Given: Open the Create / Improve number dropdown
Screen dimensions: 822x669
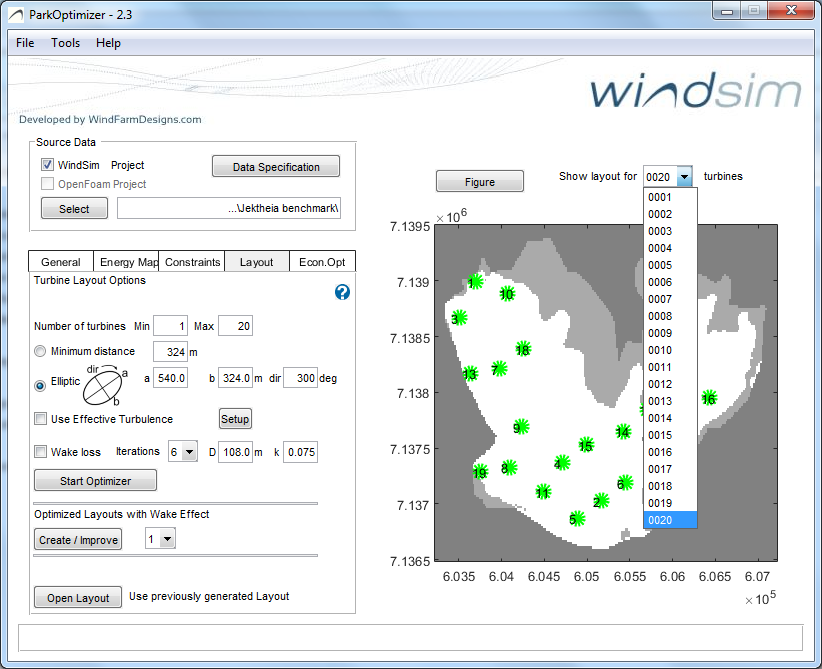Looking at the screenshot, I should click(x=167, y=538).
